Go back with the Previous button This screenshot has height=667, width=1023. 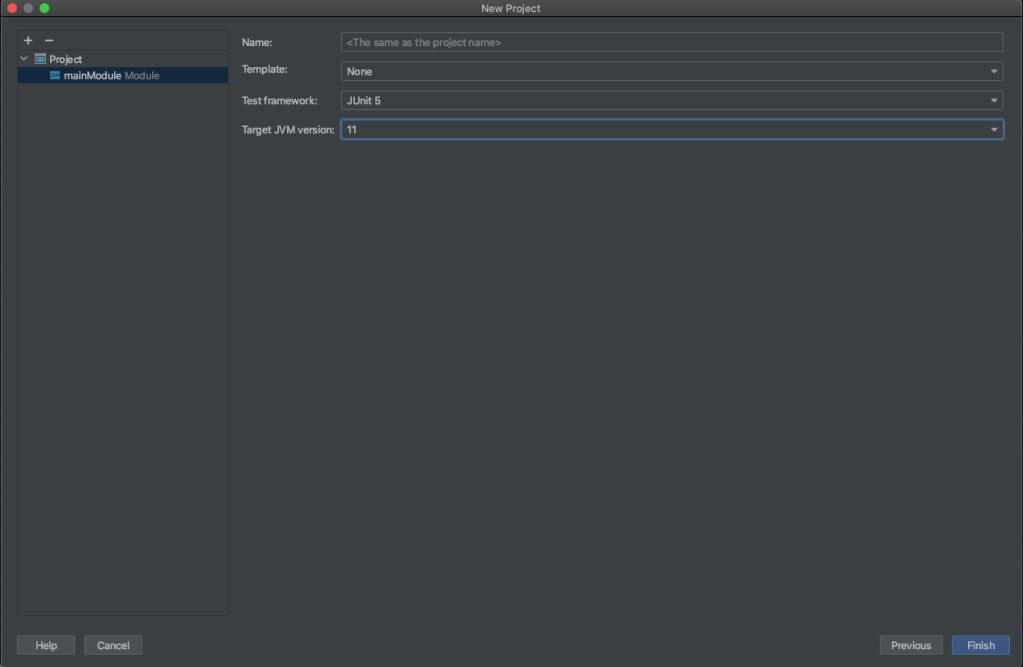[x=910, y=646]
